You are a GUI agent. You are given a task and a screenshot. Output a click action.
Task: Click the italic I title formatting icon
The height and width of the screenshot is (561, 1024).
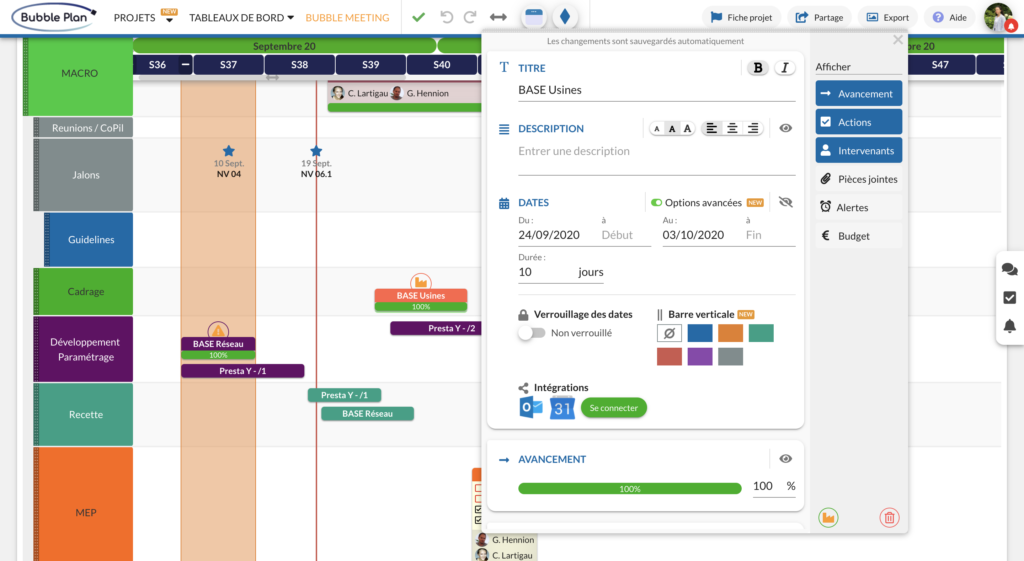[x=785, y=68]
